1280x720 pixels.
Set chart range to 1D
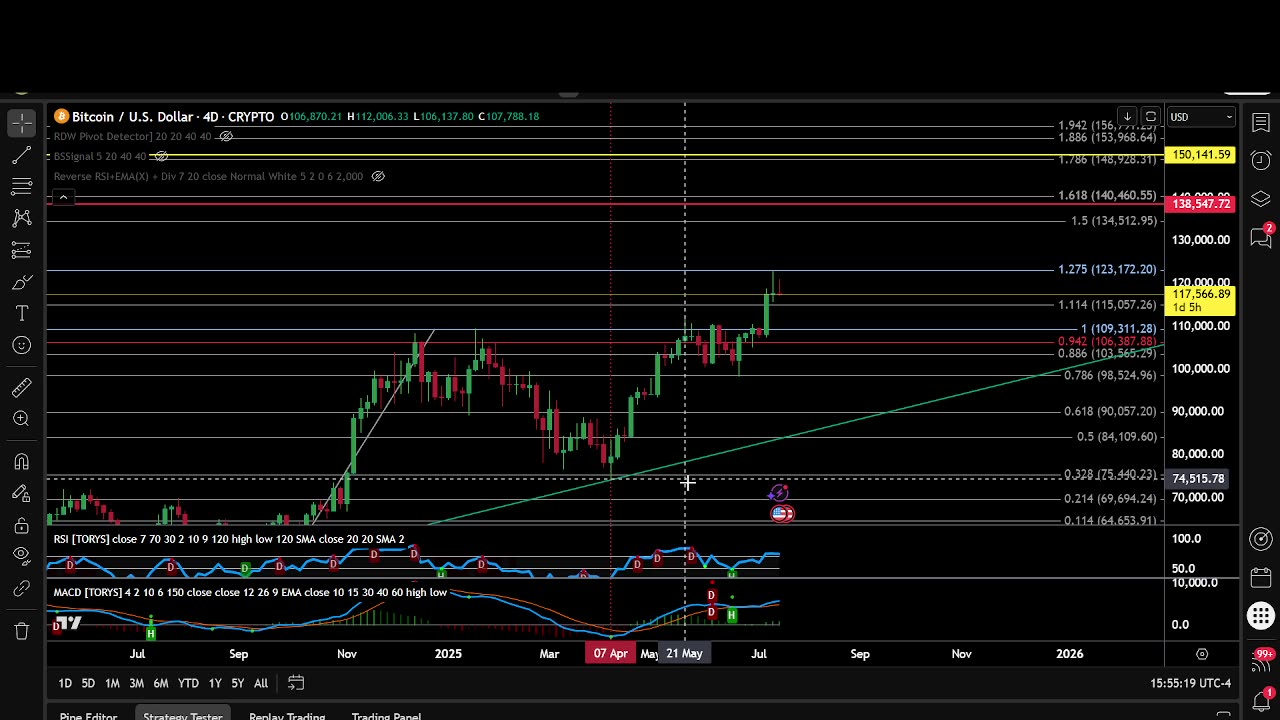[x=64, y=683]
